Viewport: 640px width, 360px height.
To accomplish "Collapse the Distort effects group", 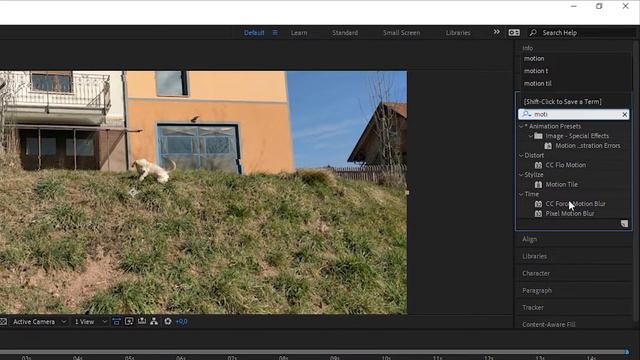I will [x=521, y=156].
